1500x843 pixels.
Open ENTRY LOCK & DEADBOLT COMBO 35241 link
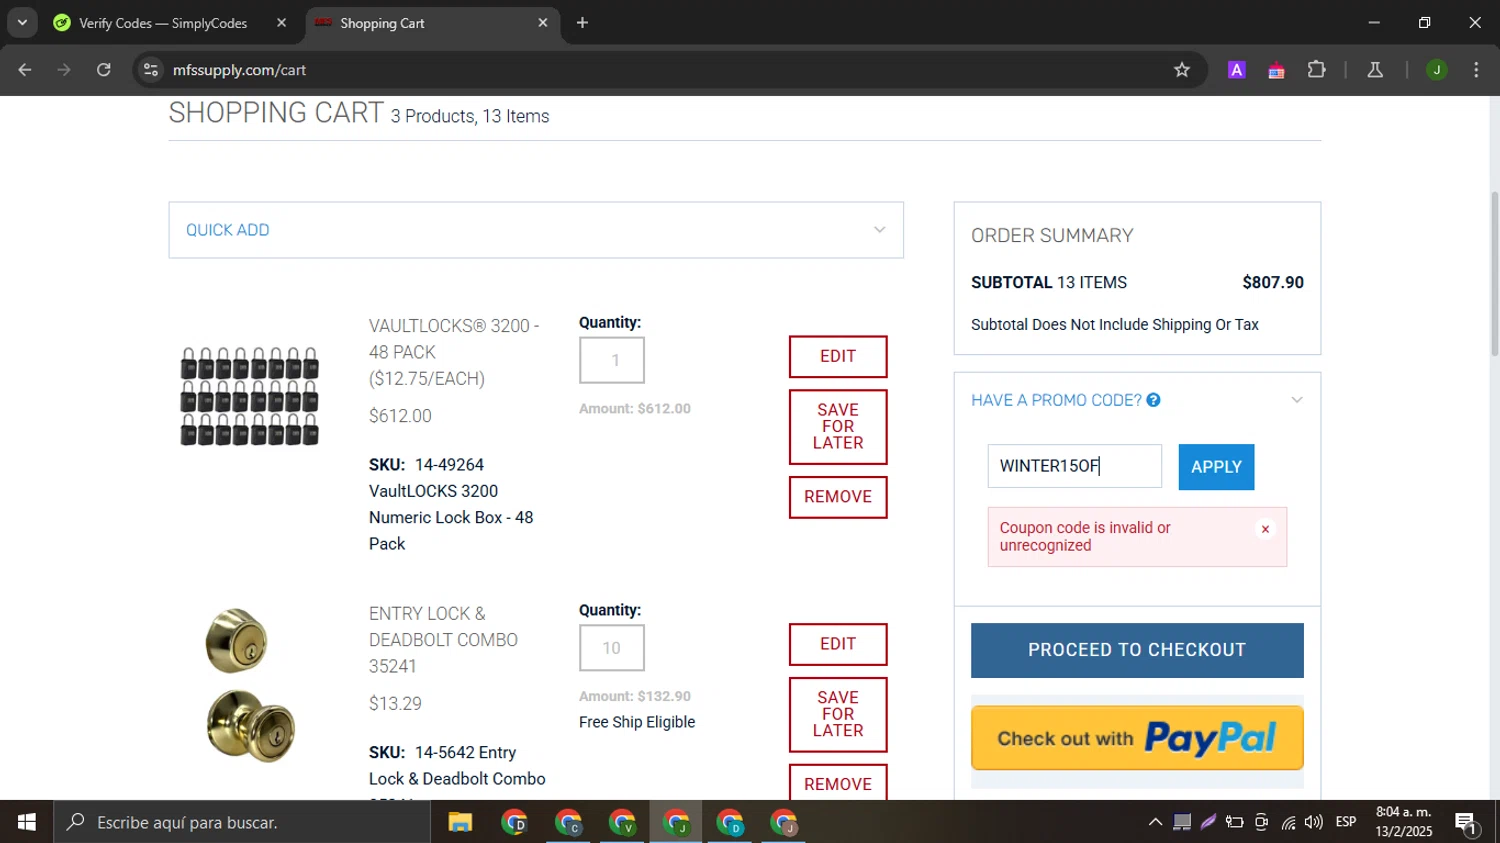coord(444,640)
